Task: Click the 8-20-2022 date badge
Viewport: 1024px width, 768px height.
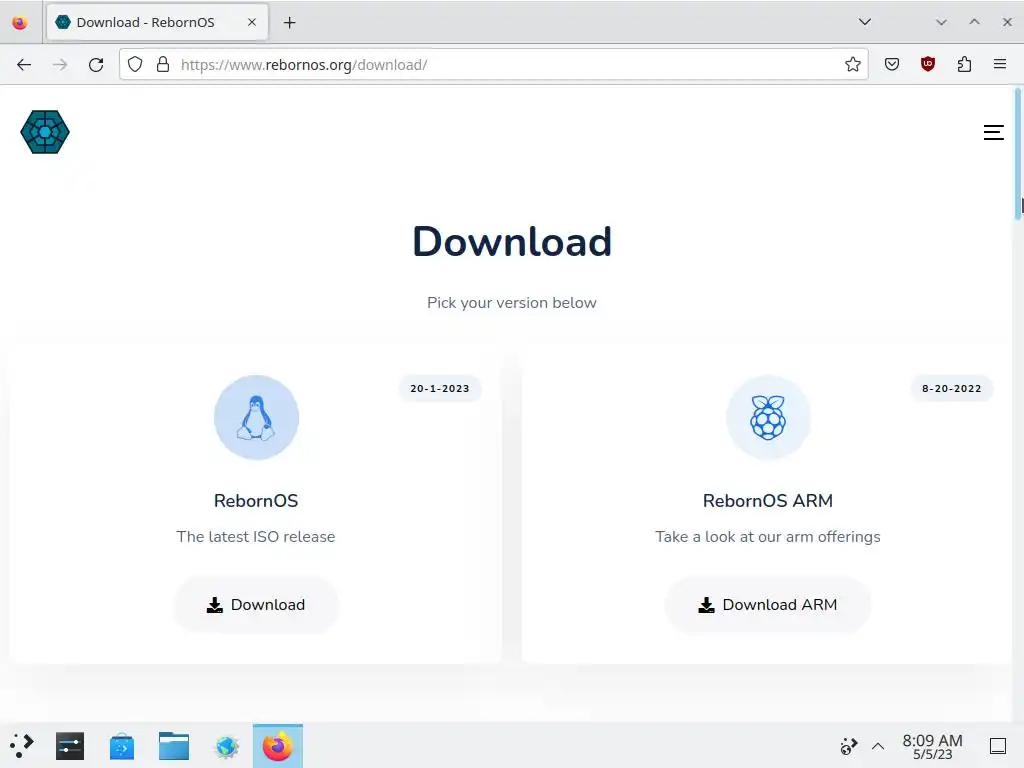Action: (952, 389)
